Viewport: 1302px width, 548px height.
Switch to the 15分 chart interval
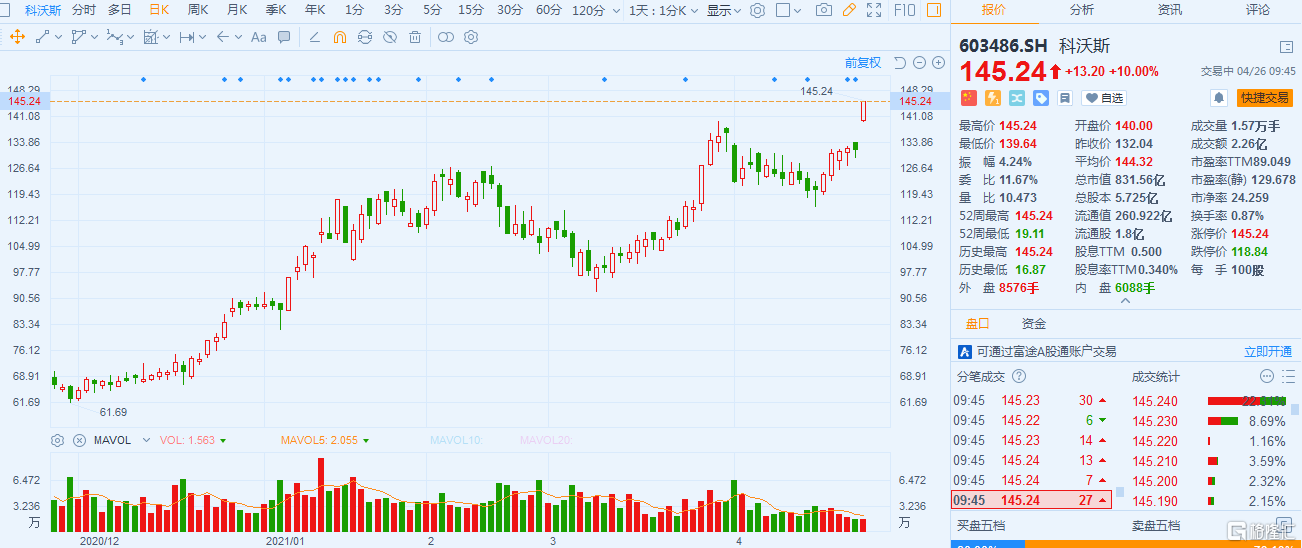[470, 10]
